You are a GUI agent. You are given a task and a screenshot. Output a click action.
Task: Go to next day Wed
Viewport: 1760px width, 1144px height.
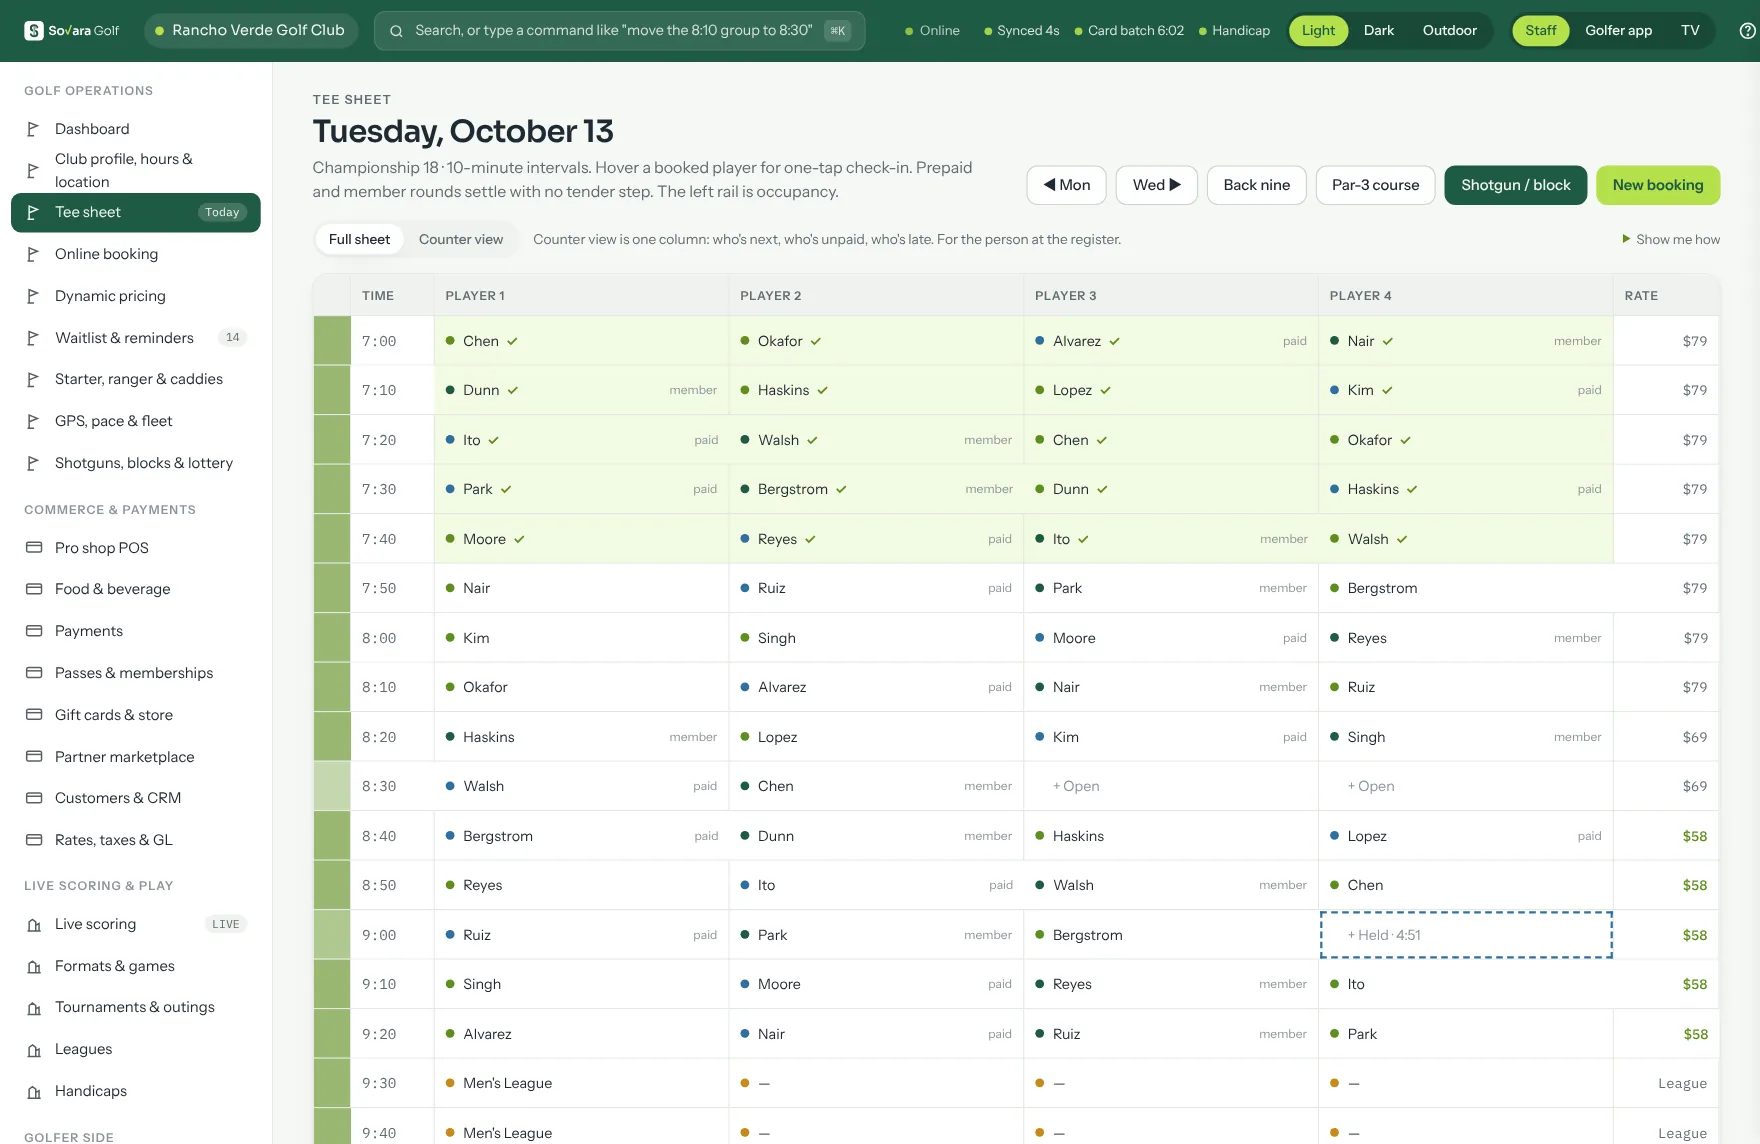(x=1156, y=185)
